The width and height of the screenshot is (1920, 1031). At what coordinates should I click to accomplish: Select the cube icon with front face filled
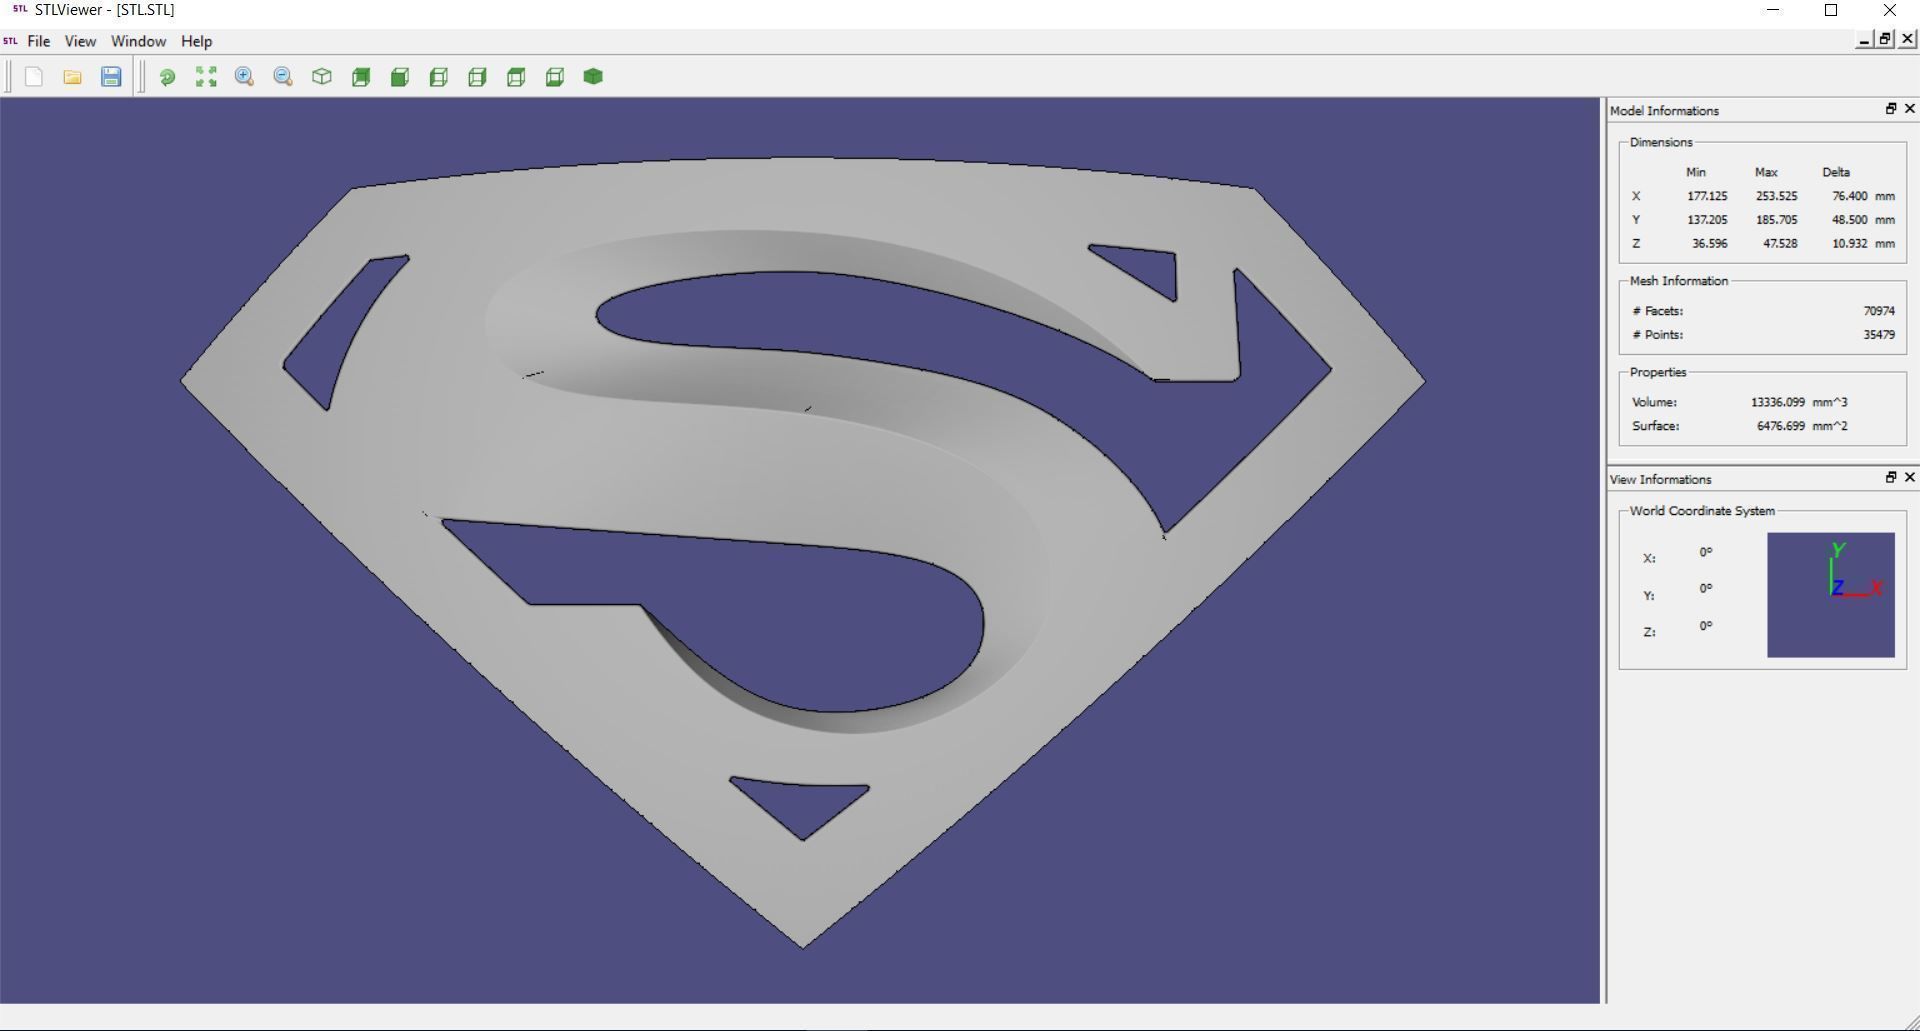[x=400, y=77]
